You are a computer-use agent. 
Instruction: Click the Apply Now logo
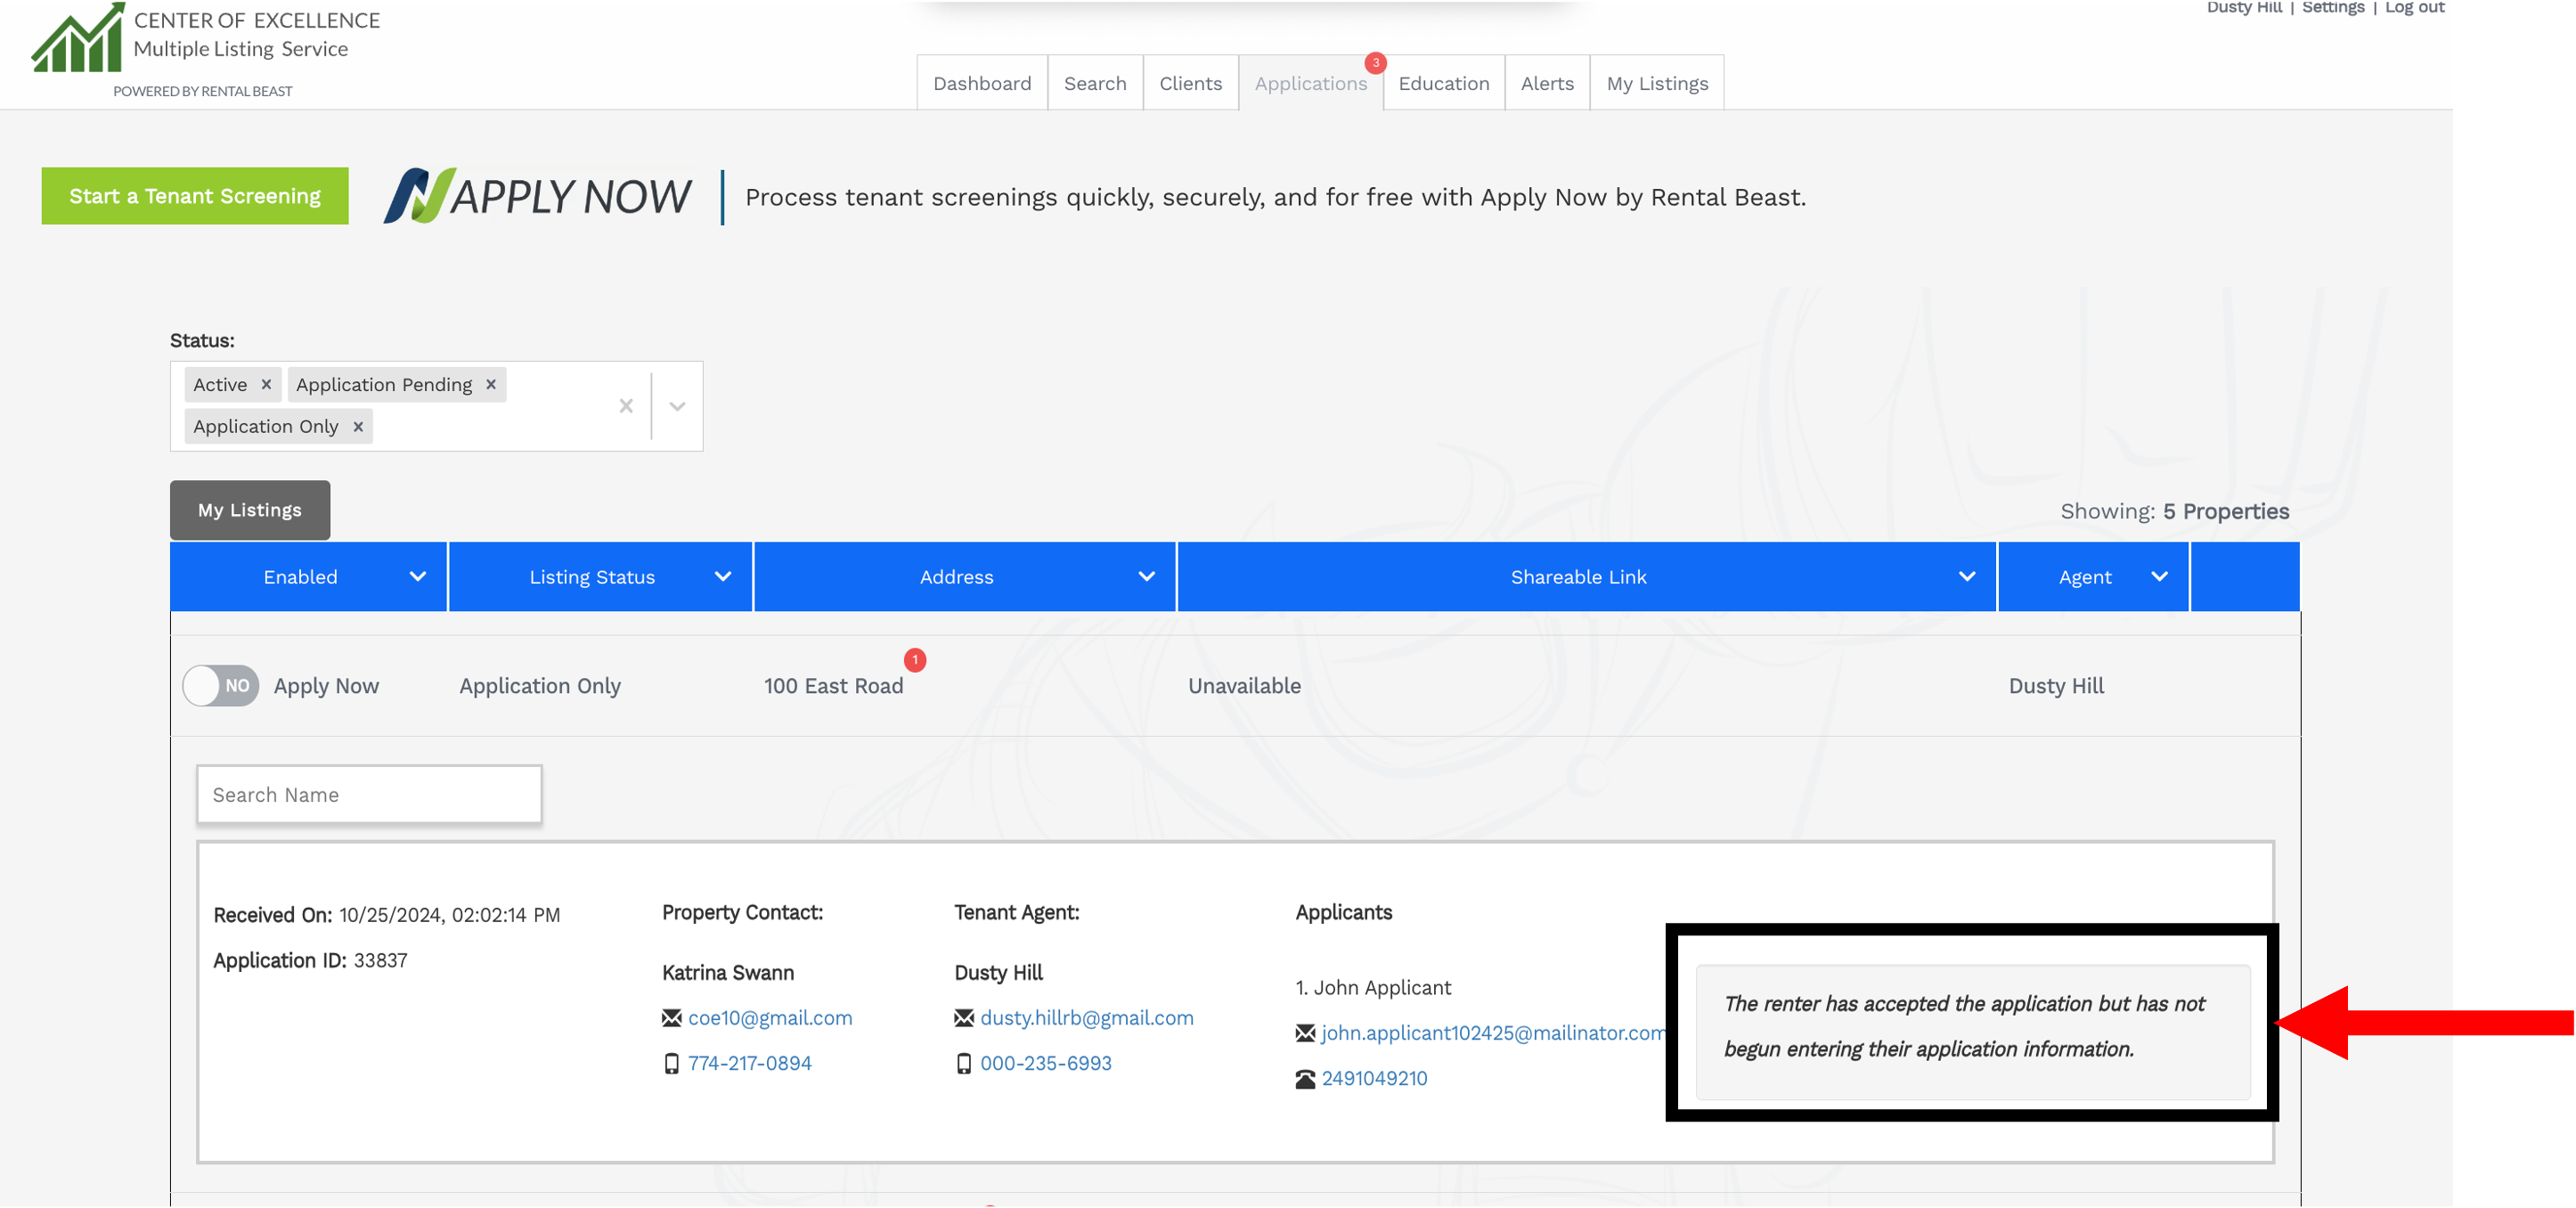[538, 196]
